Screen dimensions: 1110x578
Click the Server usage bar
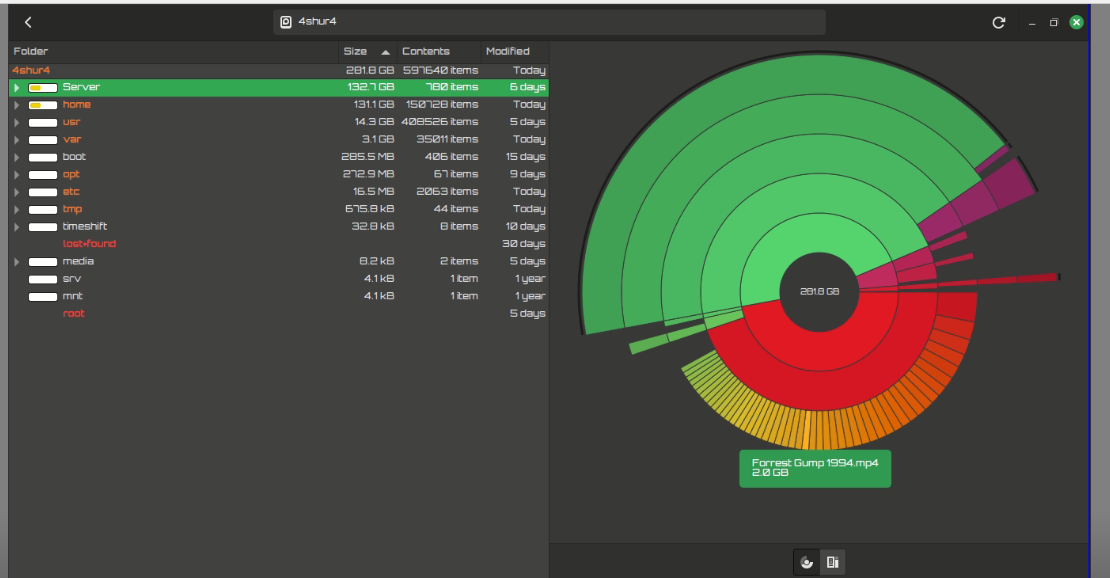(42, 88)
